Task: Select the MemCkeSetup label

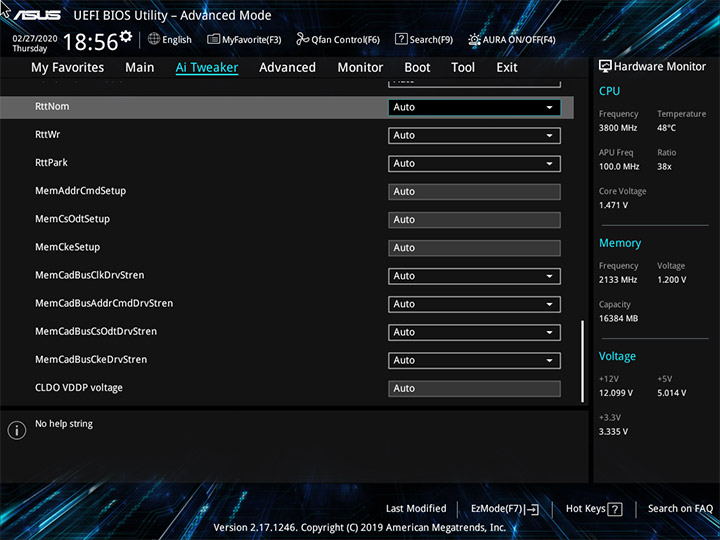Action: pyautogui.click(x=67, y=247)
